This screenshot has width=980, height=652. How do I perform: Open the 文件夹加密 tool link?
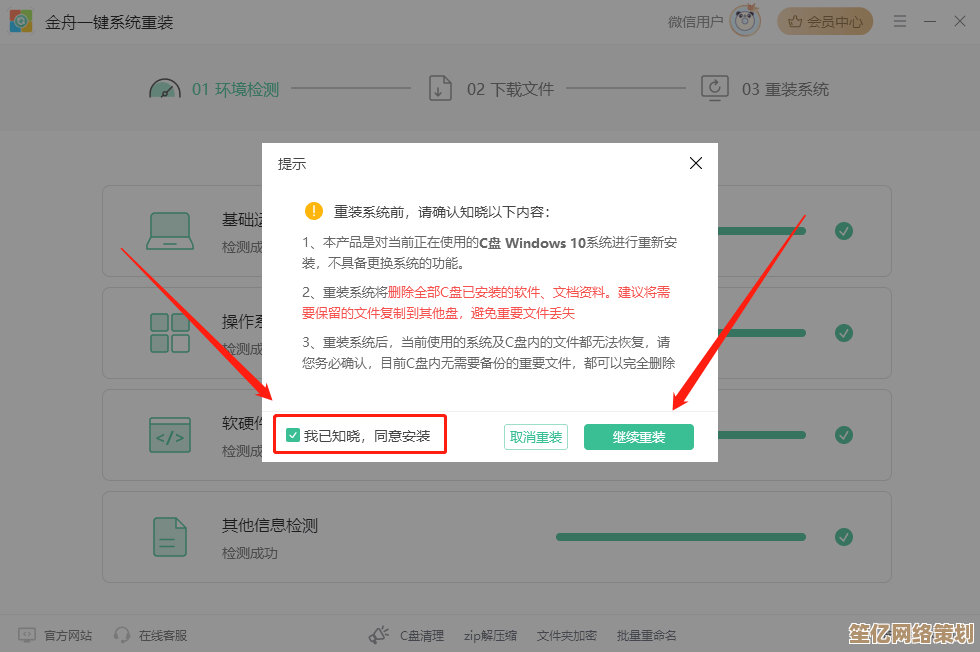tap(567, 636)
